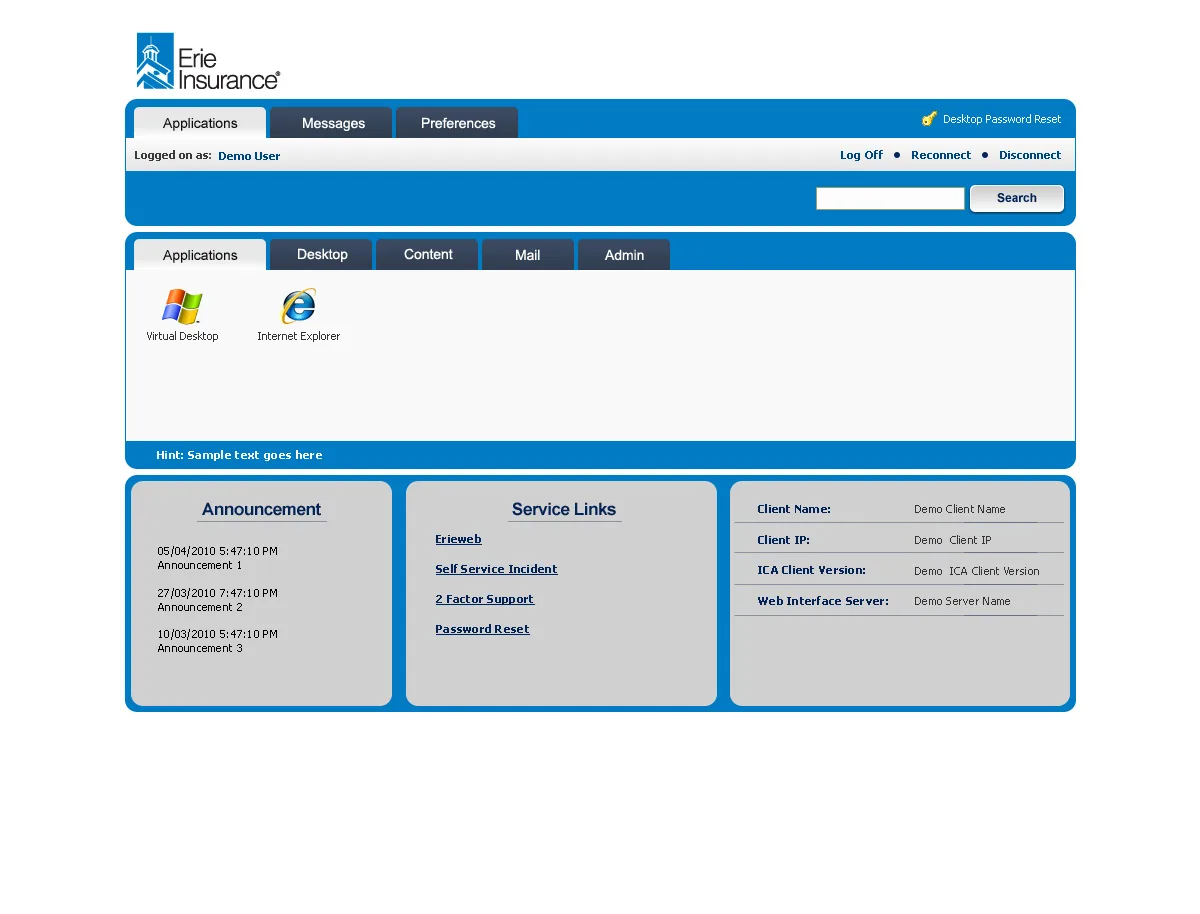Click the Disconnect link
Screen dimensions: 1200x914
click(1030, 155)
